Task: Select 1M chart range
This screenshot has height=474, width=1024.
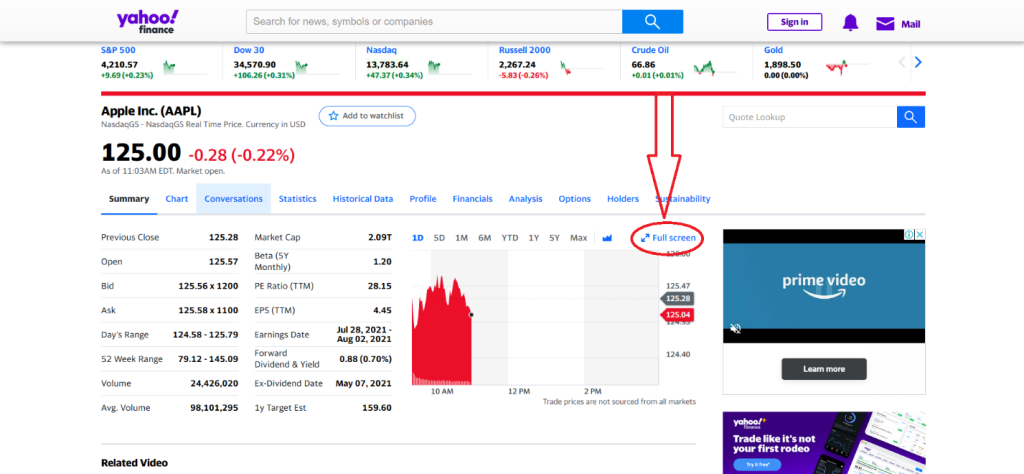Action: pos(462,238)
